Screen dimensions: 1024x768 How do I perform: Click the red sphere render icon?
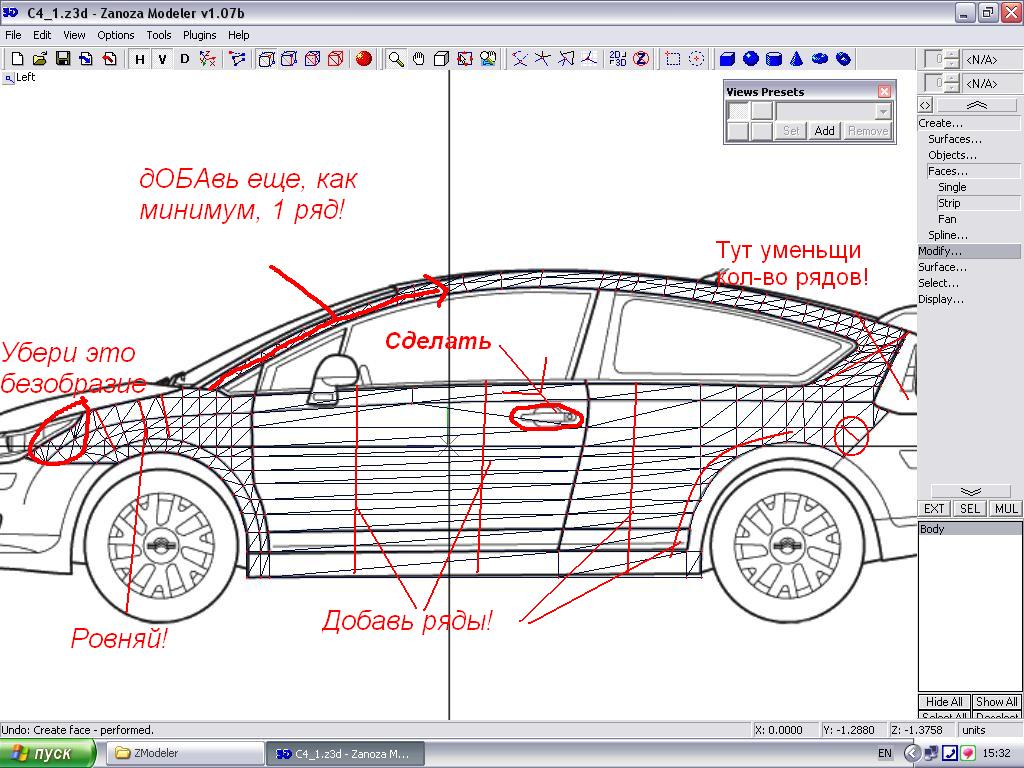click(364, 59)
